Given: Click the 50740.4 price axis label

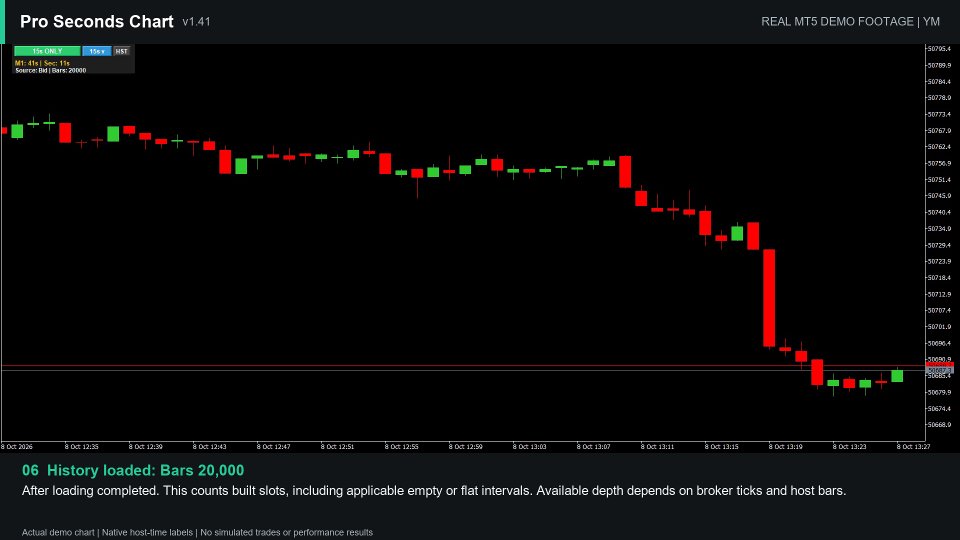Looking at the screenshot, I should (939, 212).
